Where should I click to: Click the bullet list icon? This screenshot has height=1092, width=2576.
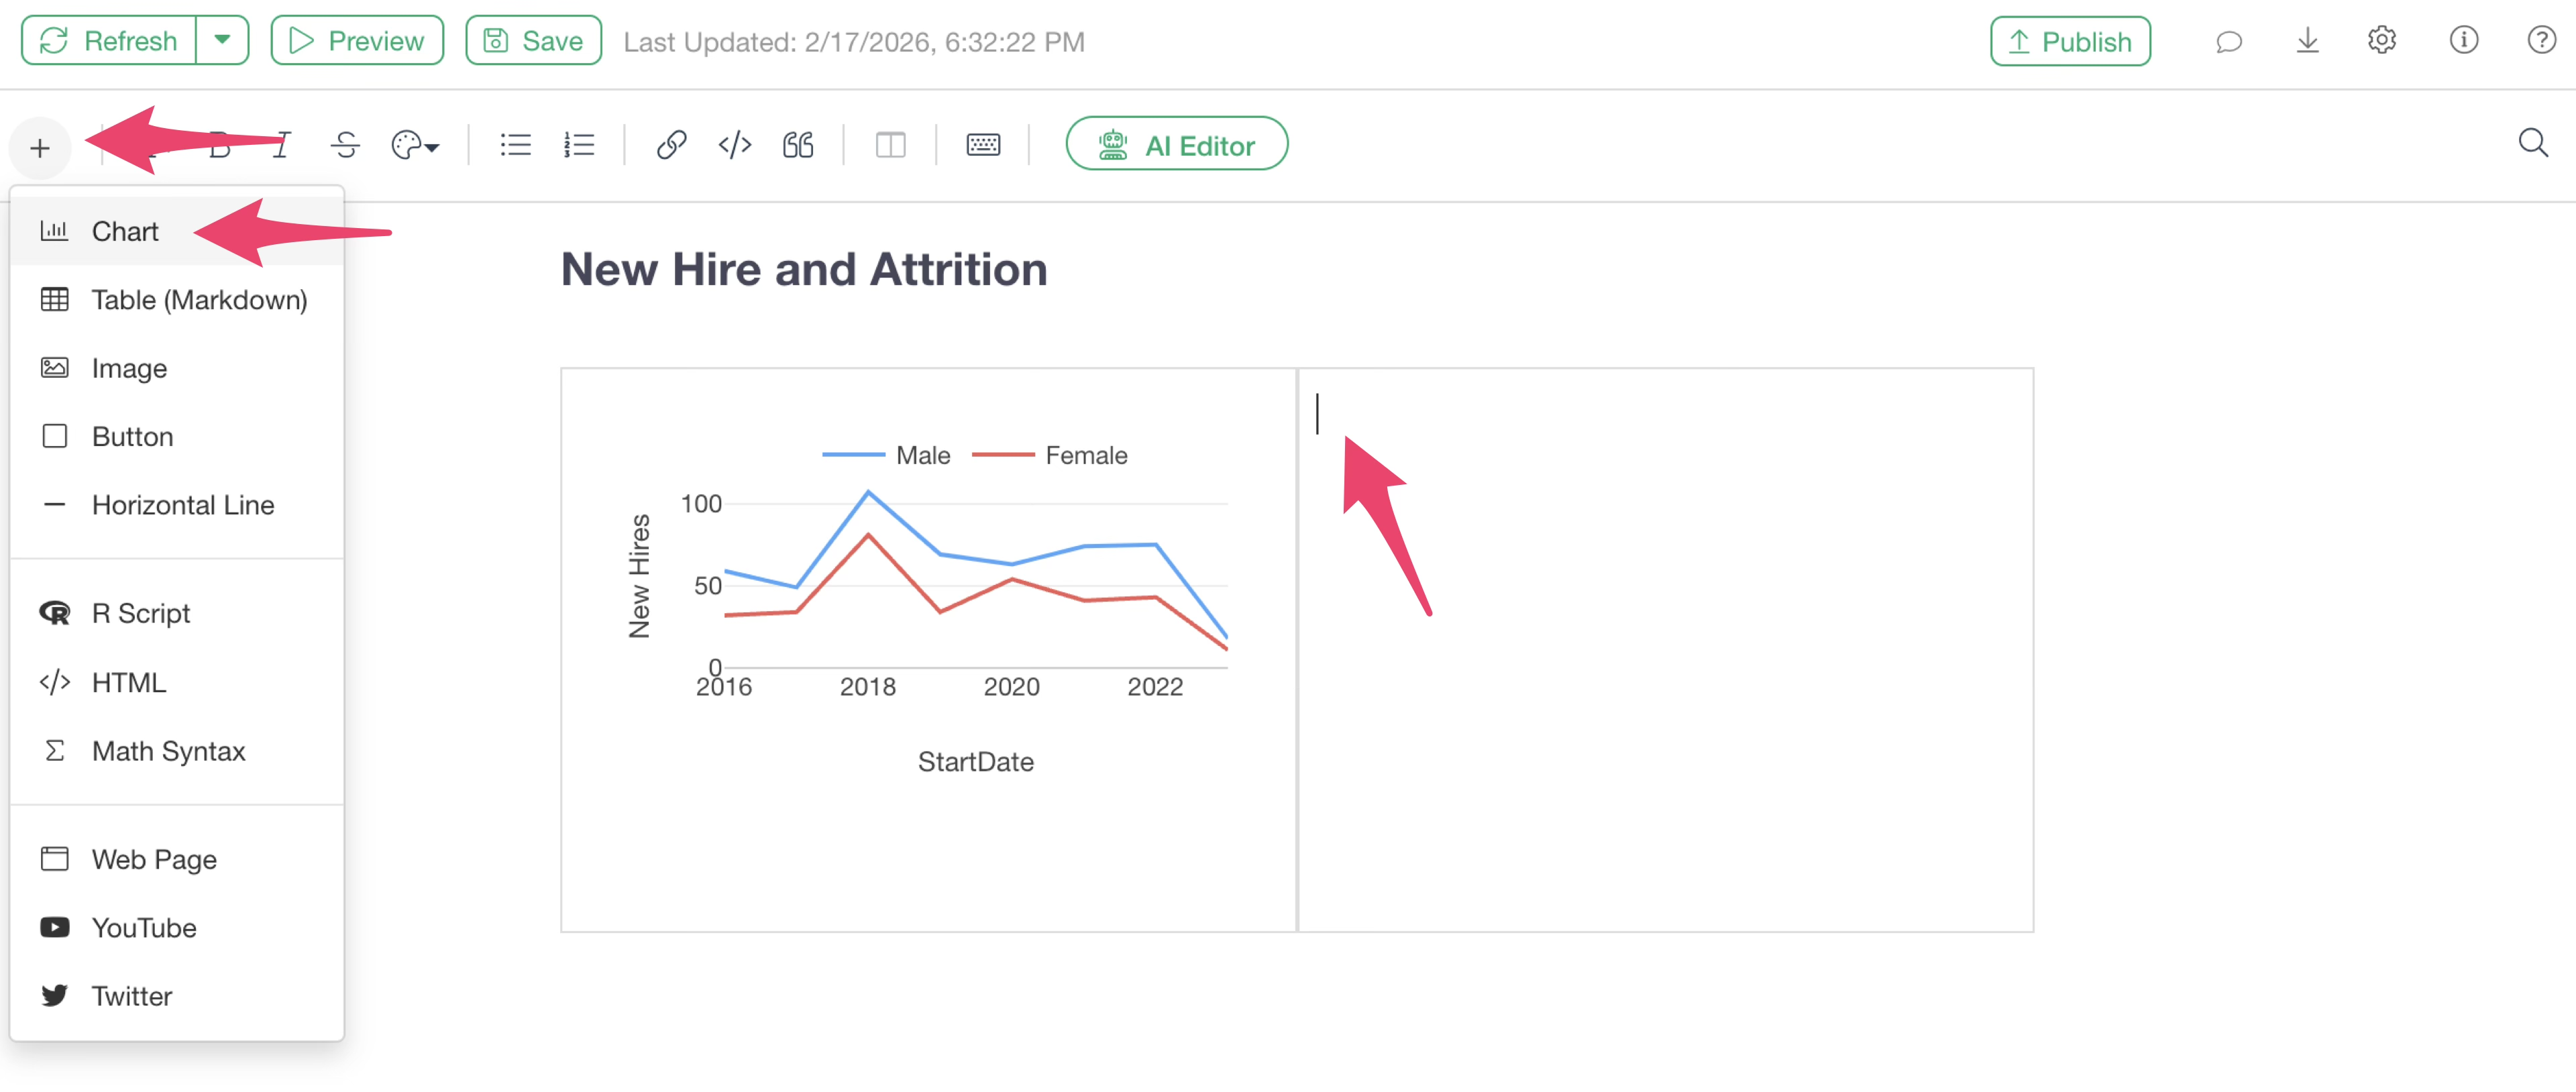(516, 146)
